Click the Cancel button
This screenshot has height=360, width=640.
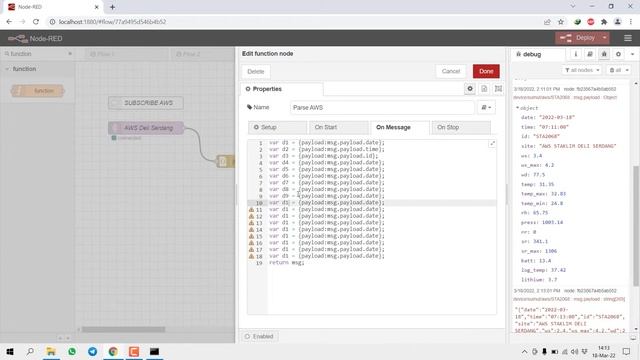point(451,71)
